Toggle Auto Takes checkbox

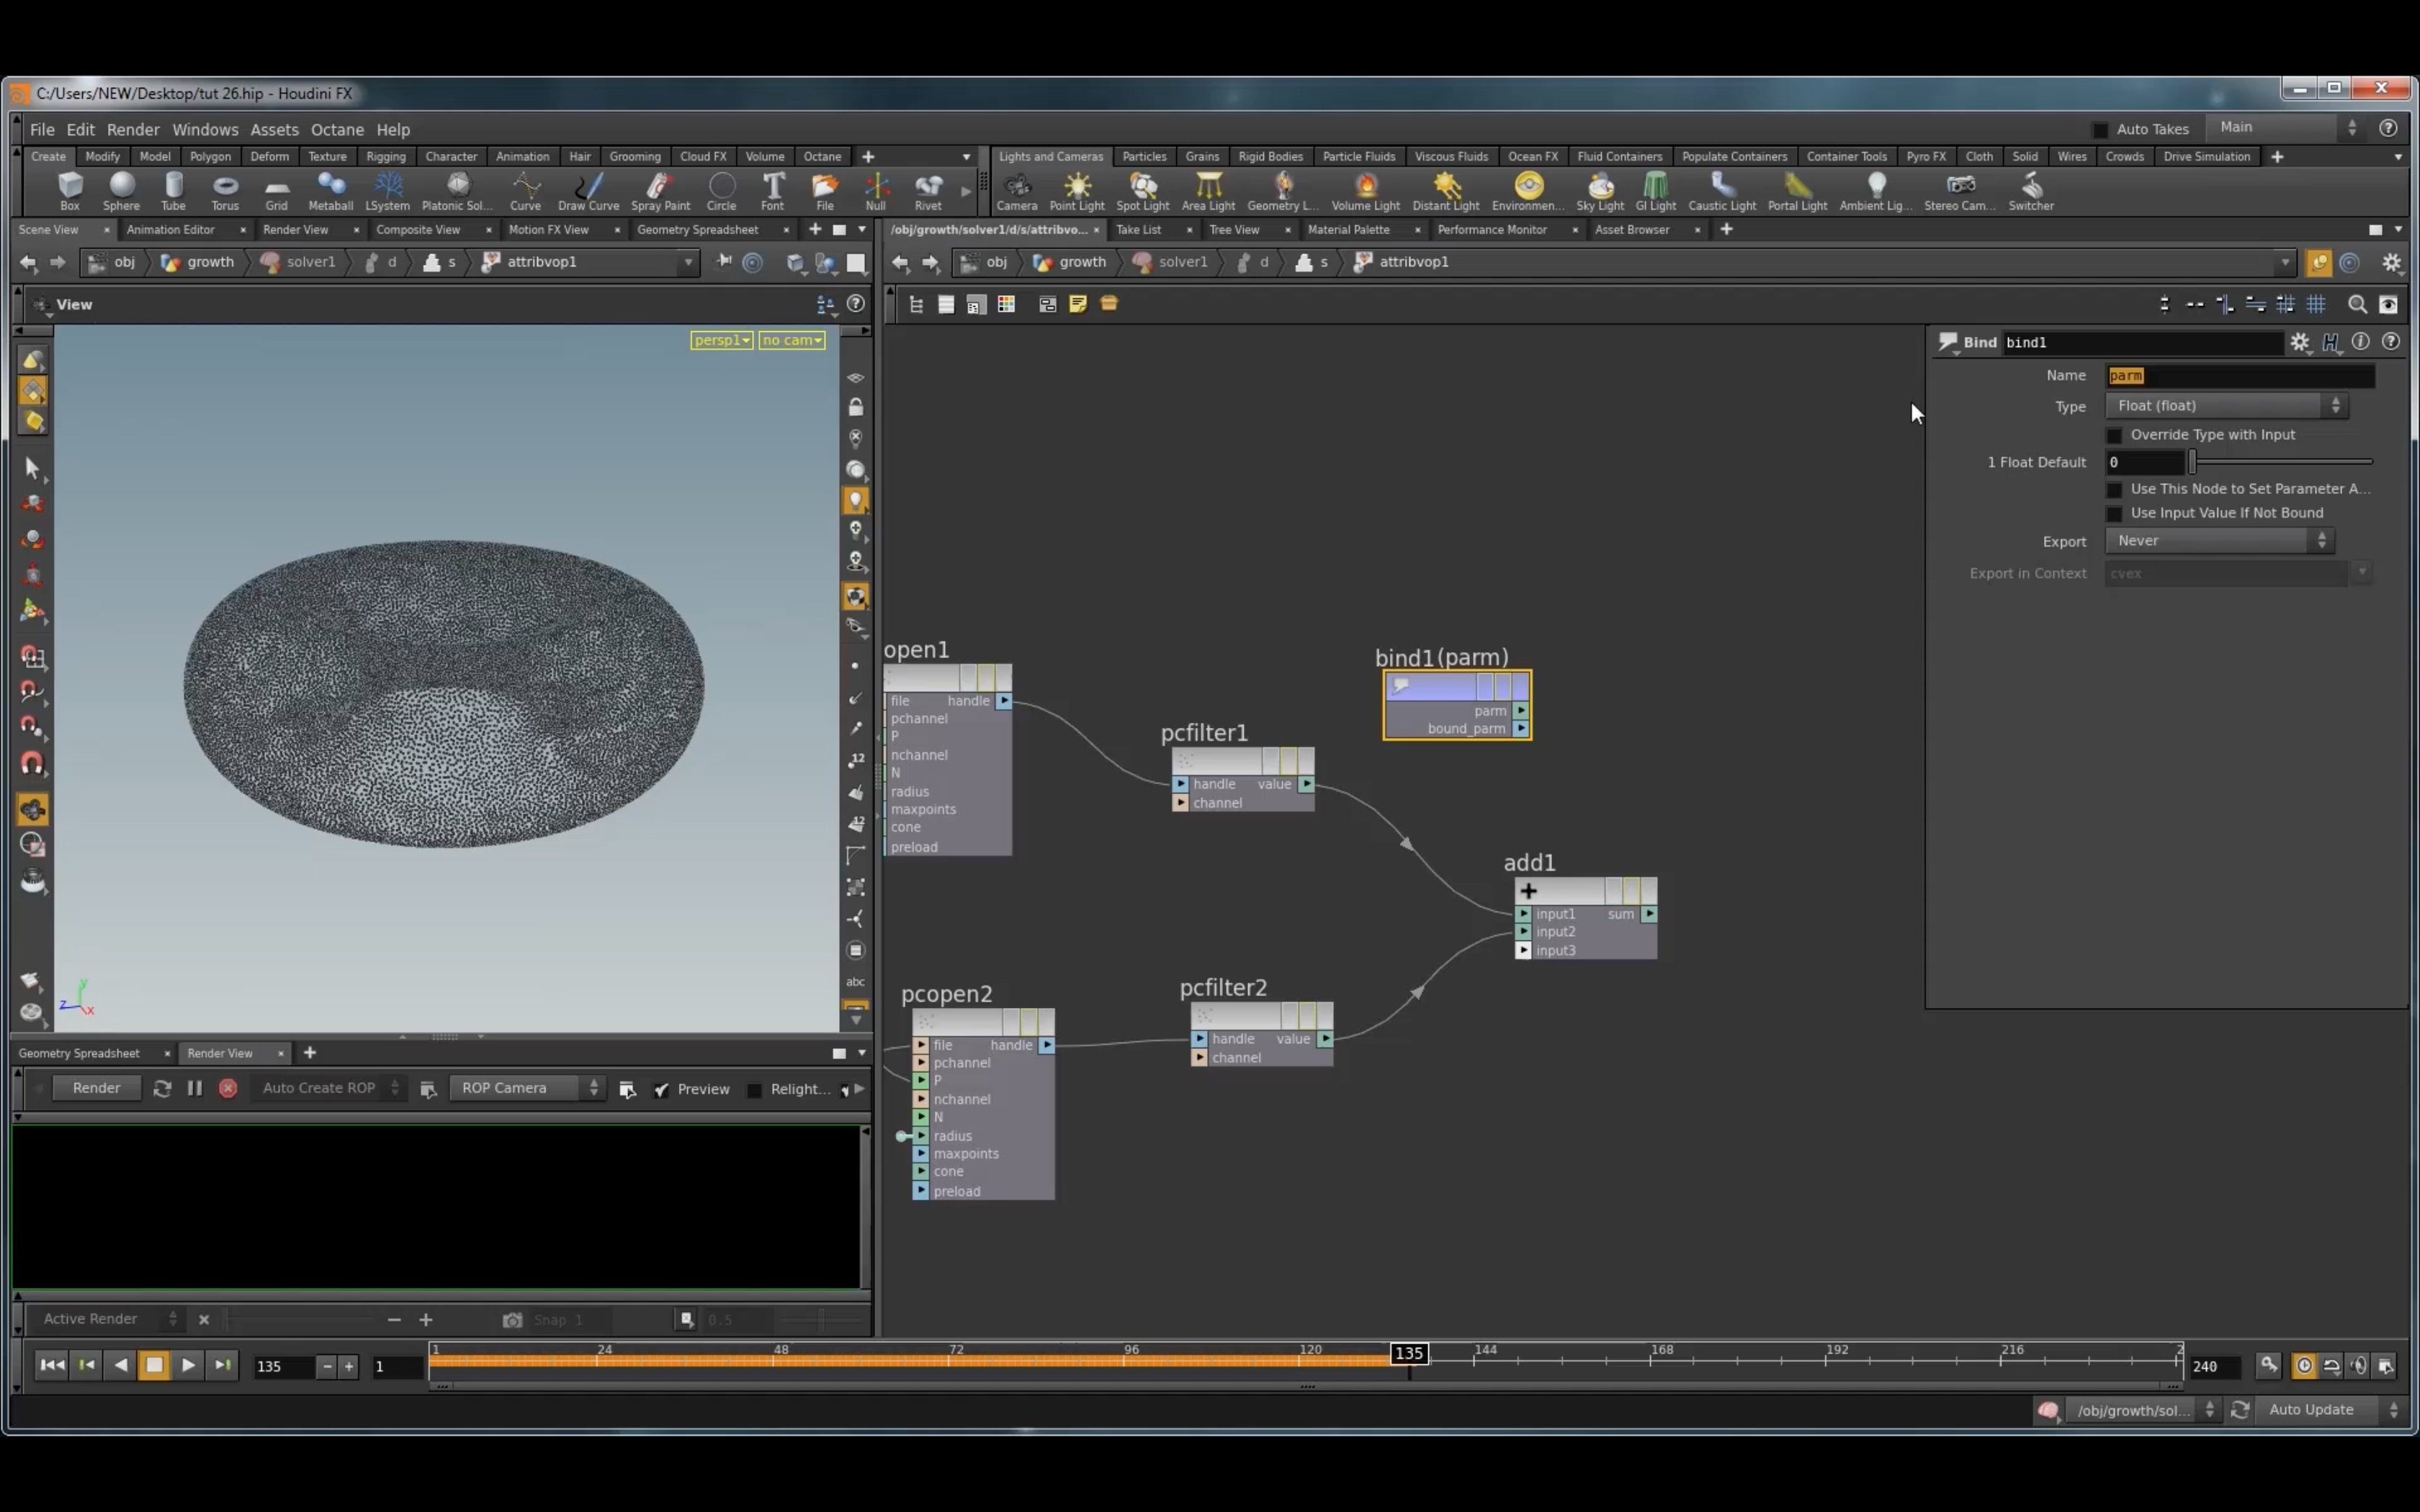2100,129
